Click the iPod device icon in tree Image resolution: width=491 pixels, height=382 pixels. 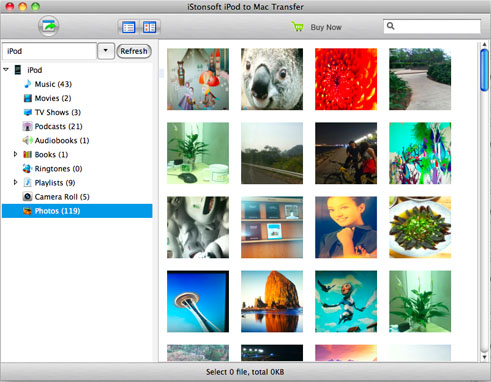pyautogui.click(x=18, y=70)
